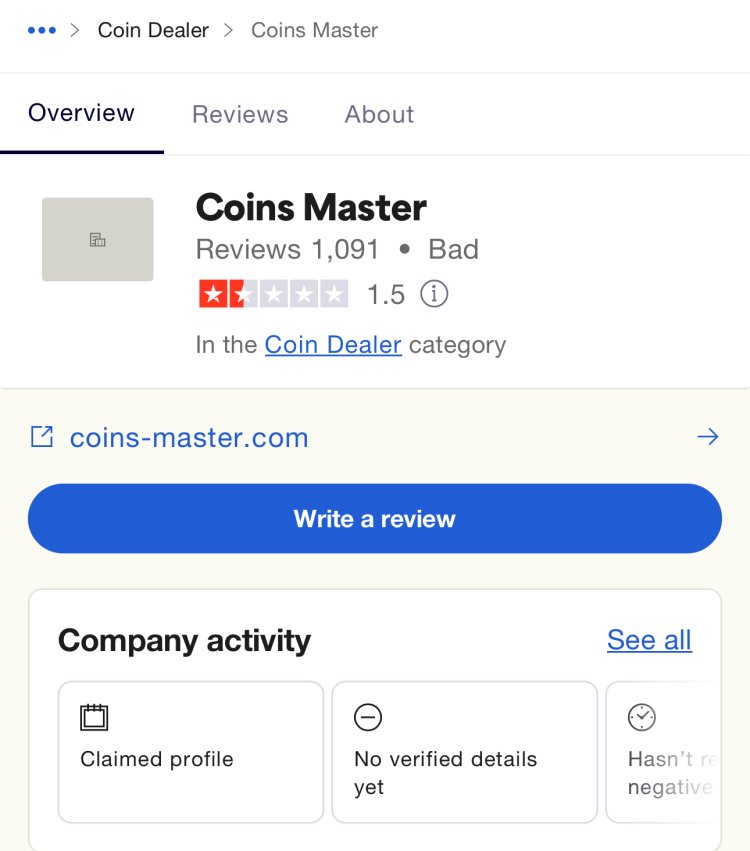Click the Claimed profile card text
Viewport: 750px width, 851px height.
[157, 759]
